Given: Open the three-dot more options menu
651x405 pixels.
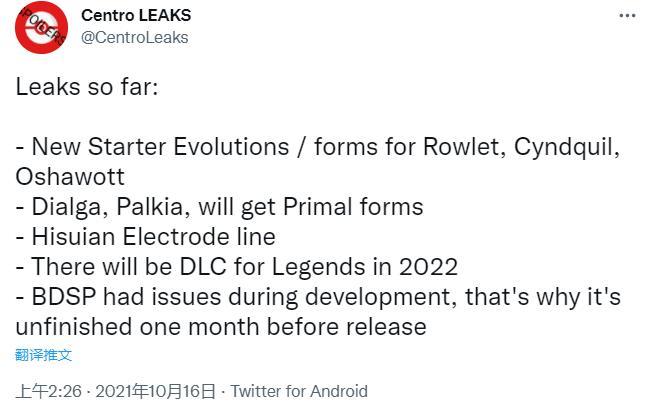Looking at the screenshot, I should click(x=627, y=16).
